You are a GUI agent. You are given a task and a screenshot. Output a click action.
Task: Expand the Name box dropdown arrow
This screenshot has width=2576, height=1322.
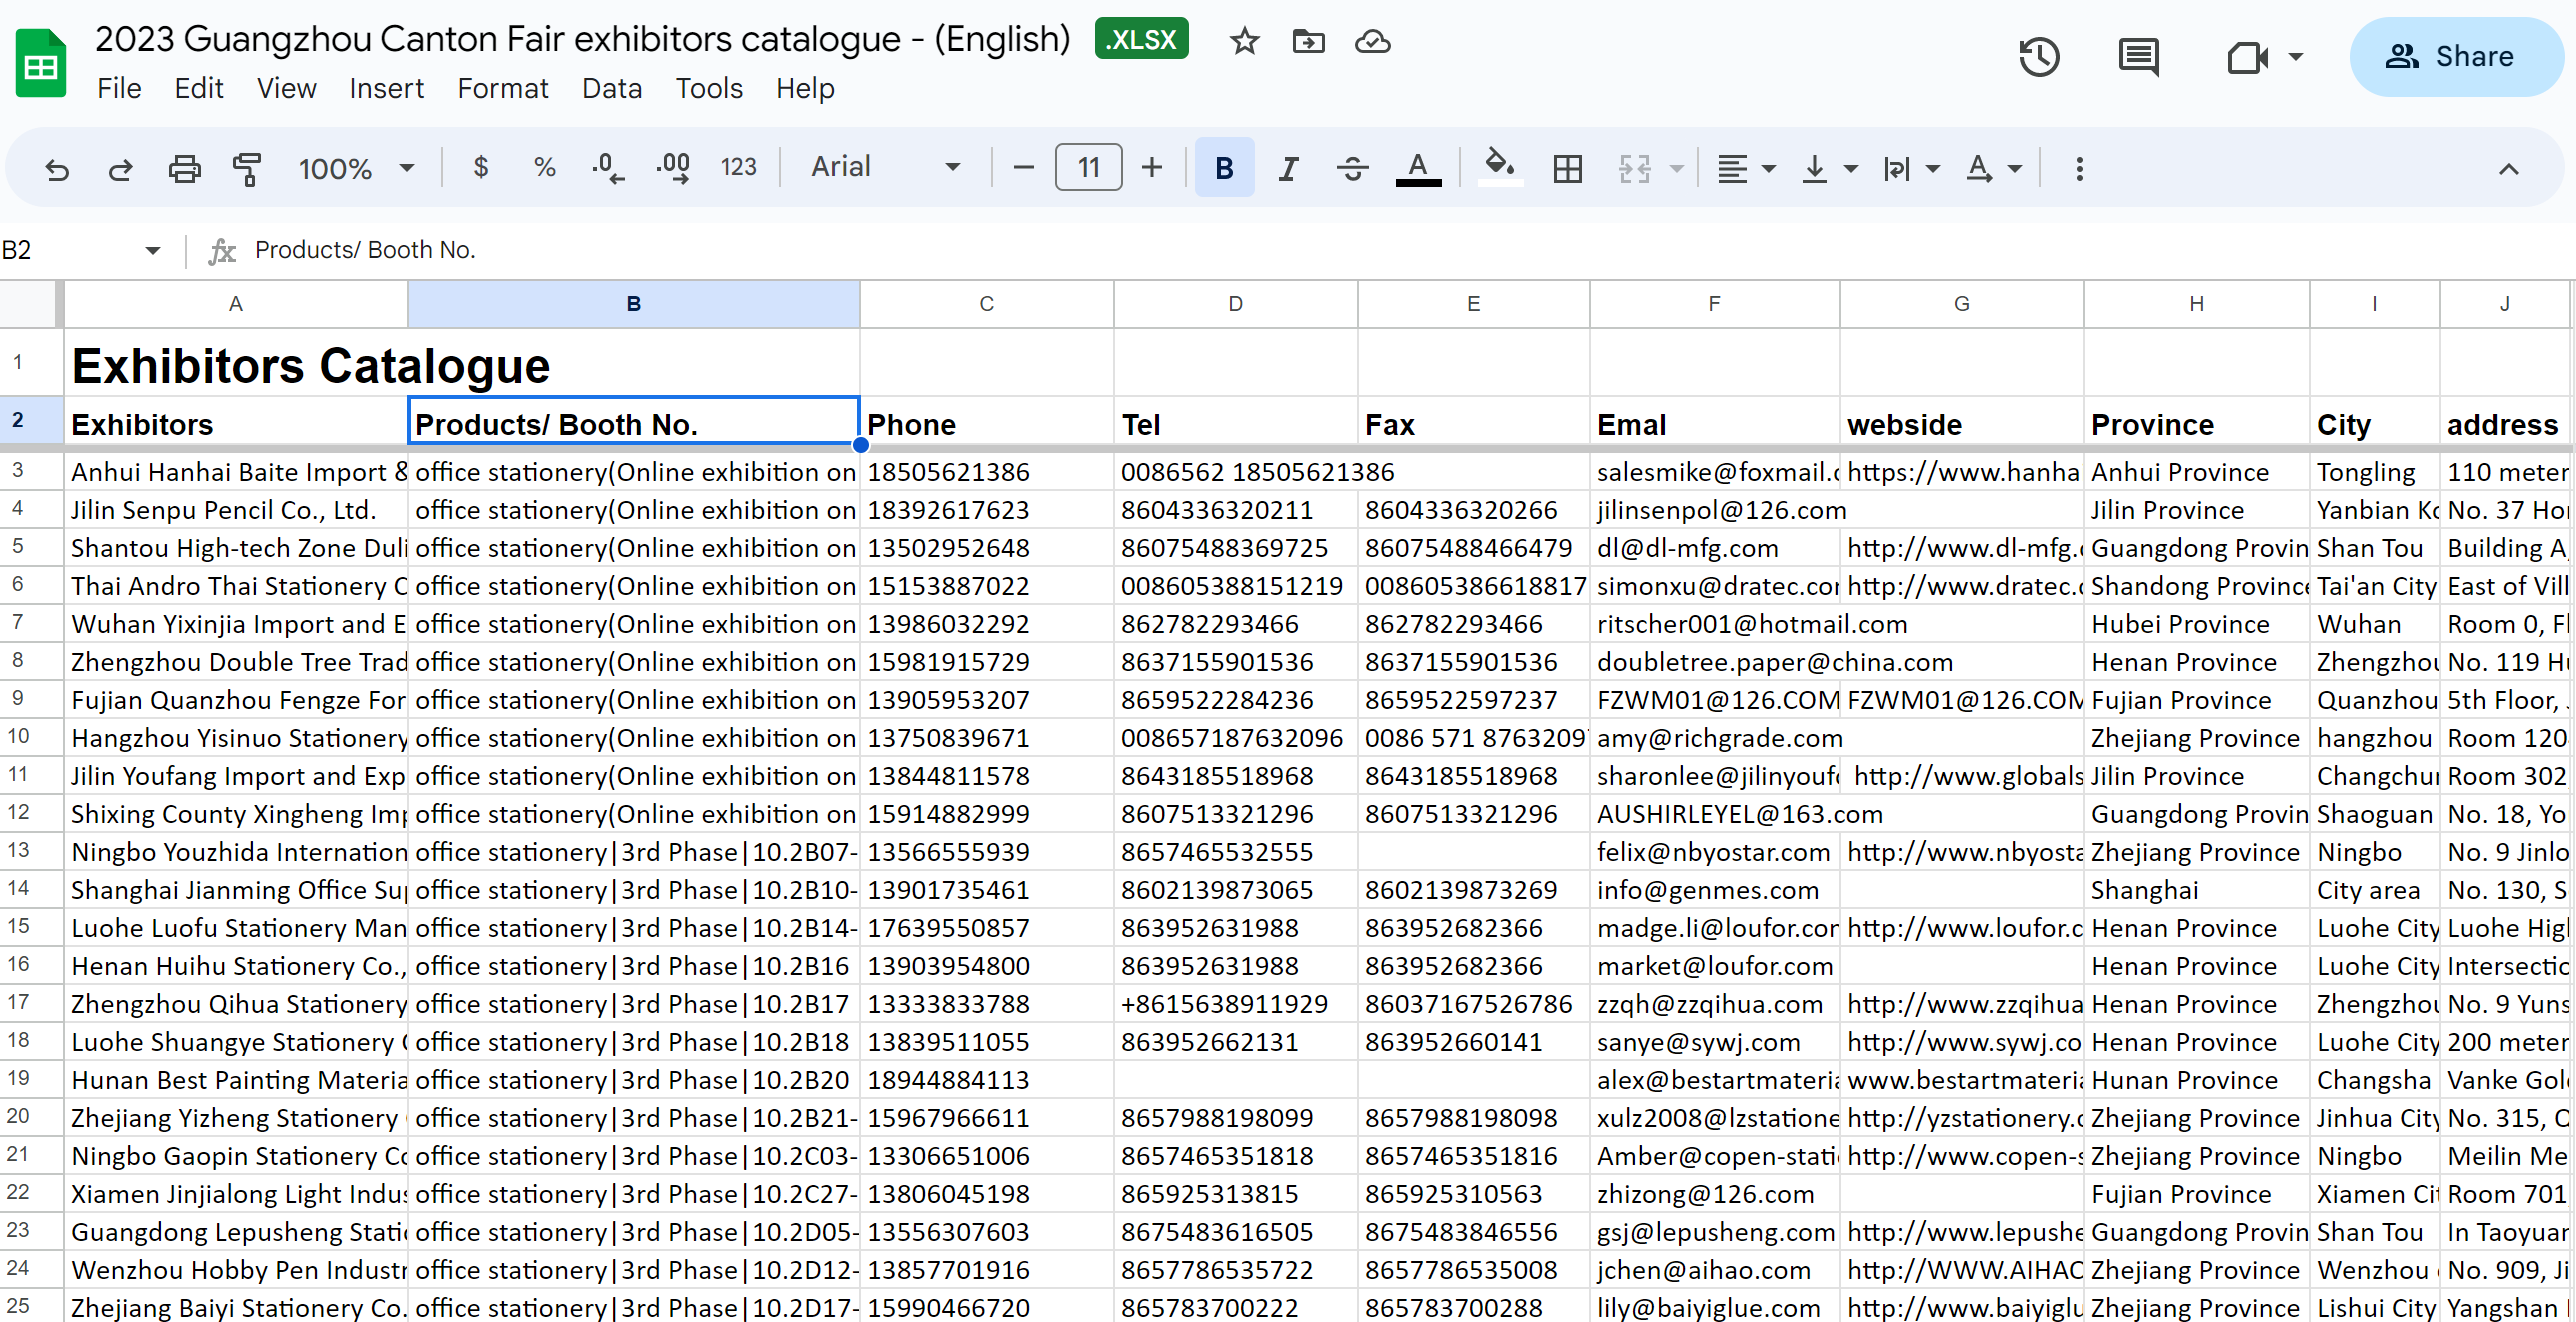tap(152, 250)
